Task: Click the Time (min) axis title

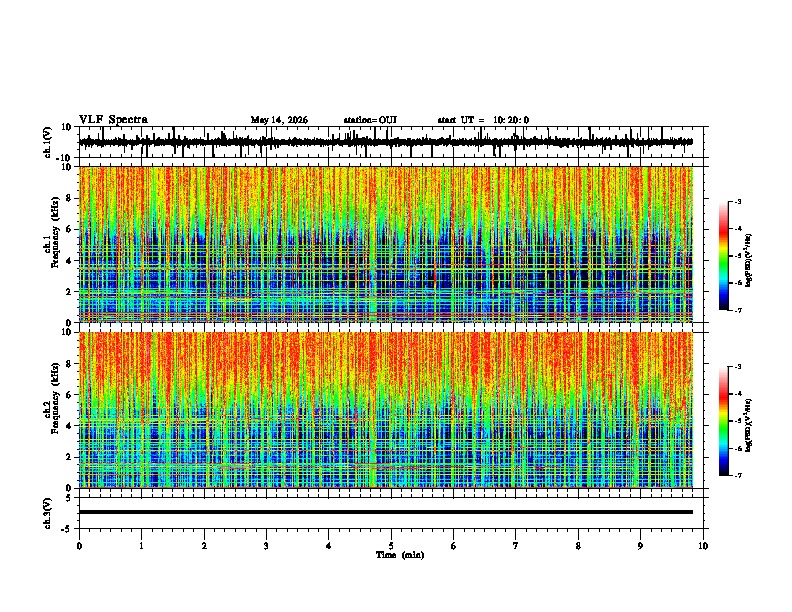Action: 400,555
